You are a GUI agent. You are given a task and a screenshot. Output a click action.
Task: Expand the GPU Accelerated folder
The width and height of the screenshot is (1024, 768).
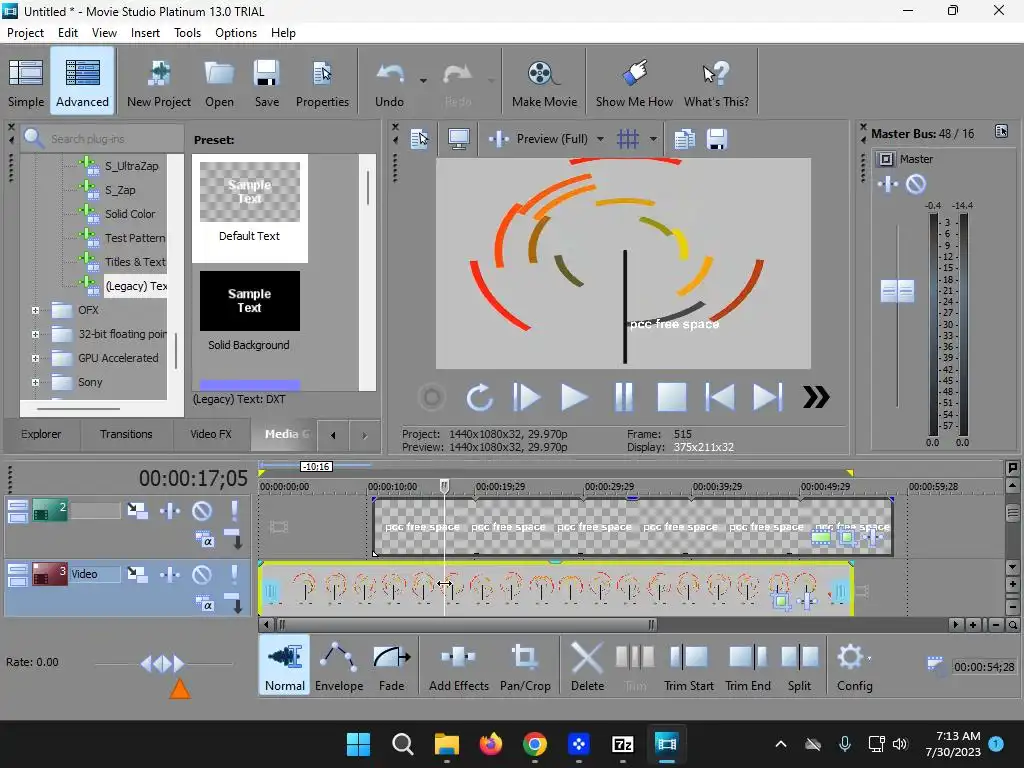tap(35, 359)
